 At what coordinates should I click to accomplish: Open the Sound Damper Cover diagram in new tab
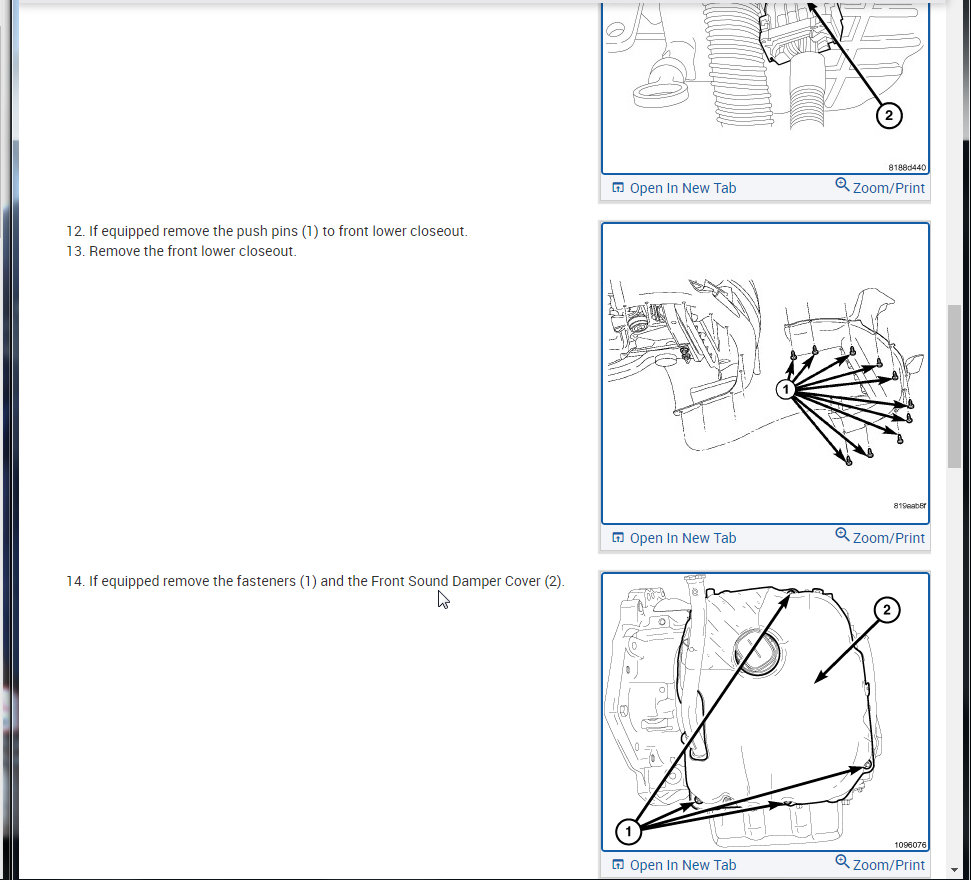pos(674,865)
